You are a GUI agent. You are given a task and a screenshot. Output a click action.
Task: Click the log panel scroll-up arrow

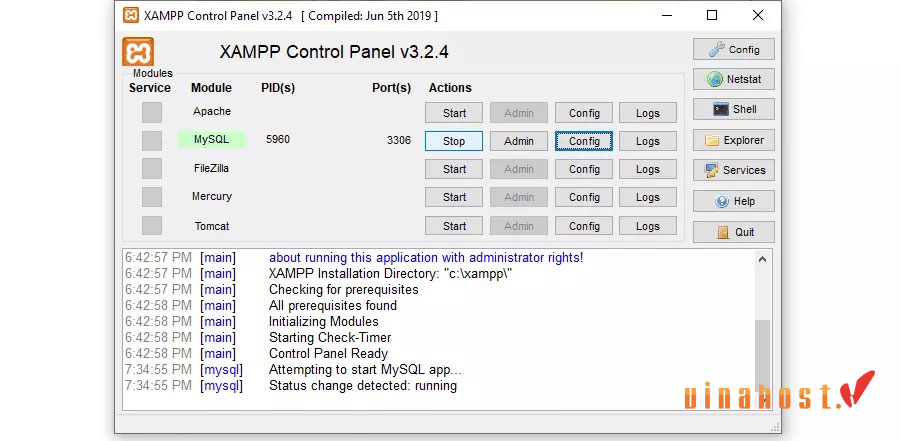pos(763,259)
